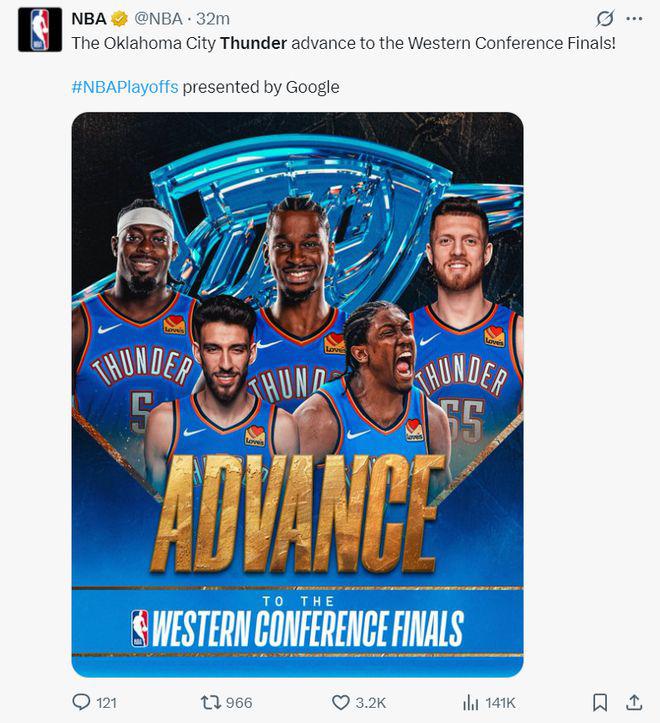Bookmark this NBA post
The height and width of the screenshot is (723, 660).
[600, 703]
